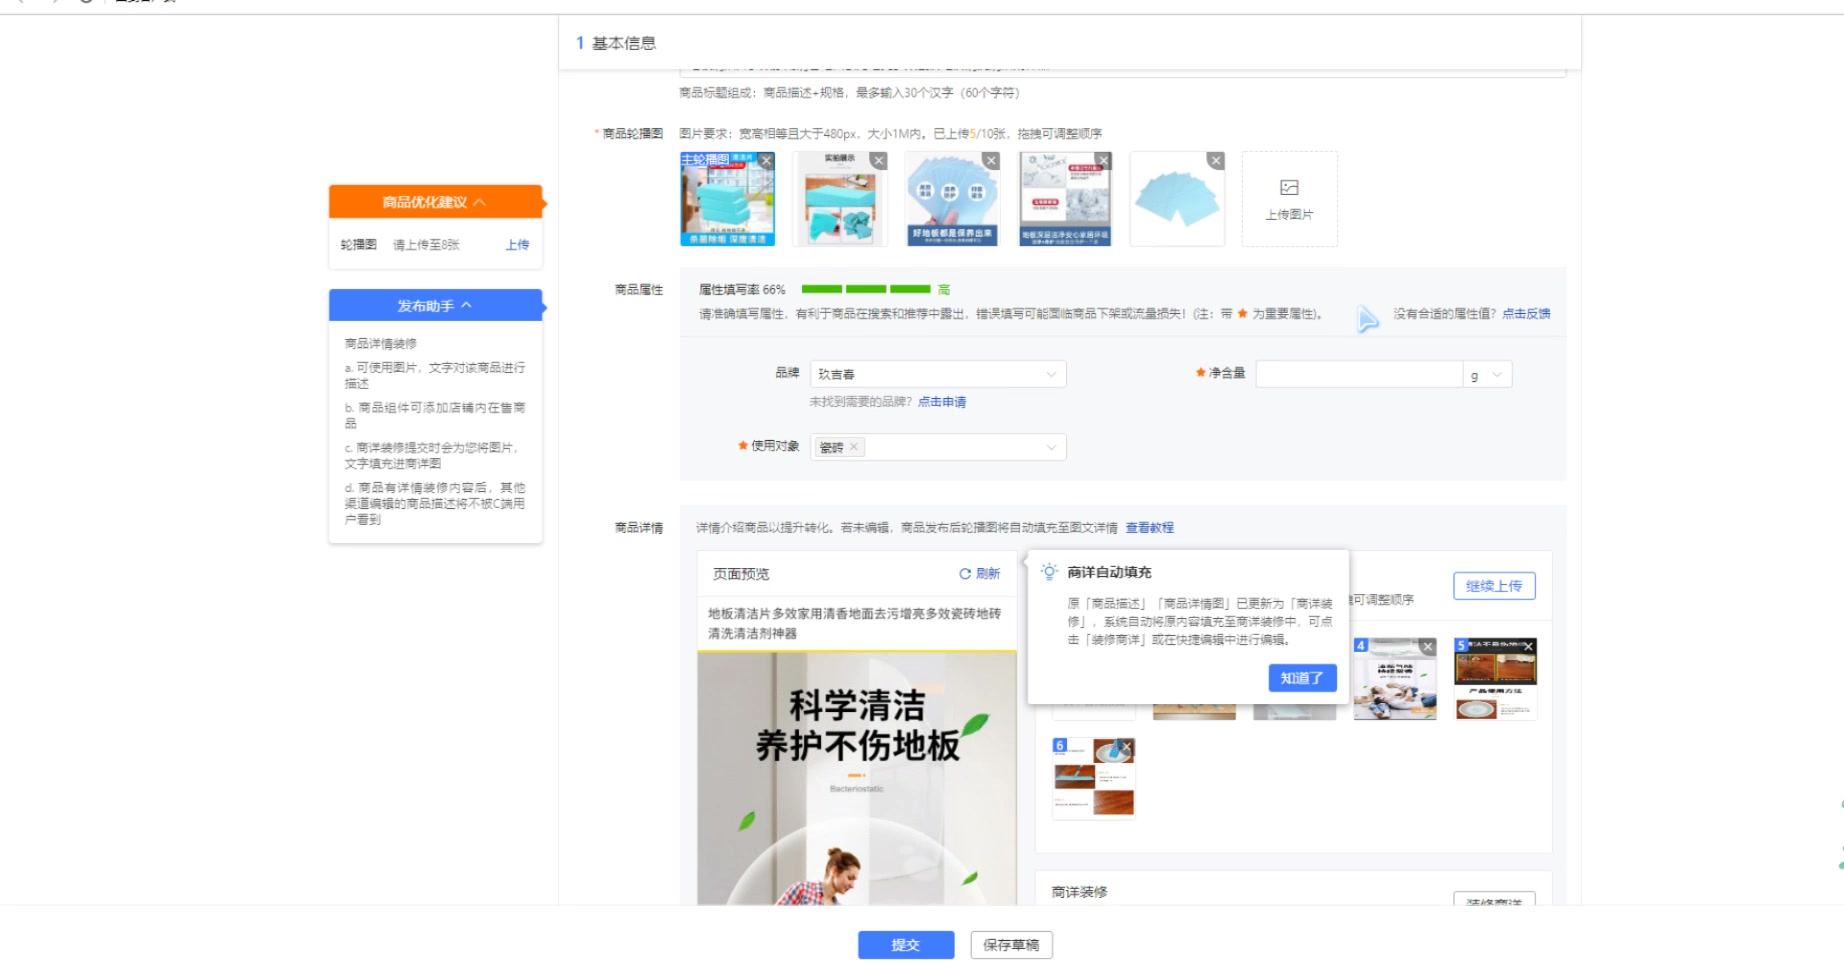
Task: Remove the fifth carousel image on white background
Action: point(1215,161)
